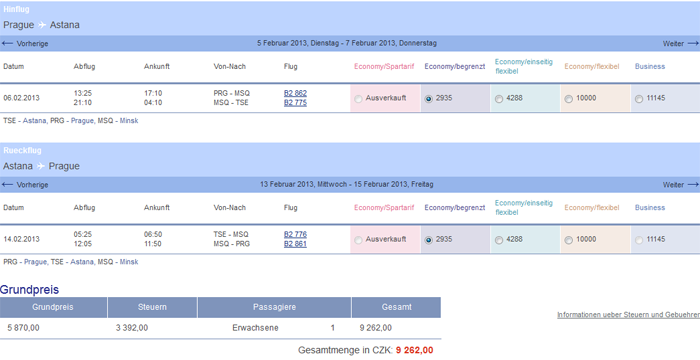
Task: Click the left arrow icon in Hinflug bar
Action: click(x=8, y=44)
